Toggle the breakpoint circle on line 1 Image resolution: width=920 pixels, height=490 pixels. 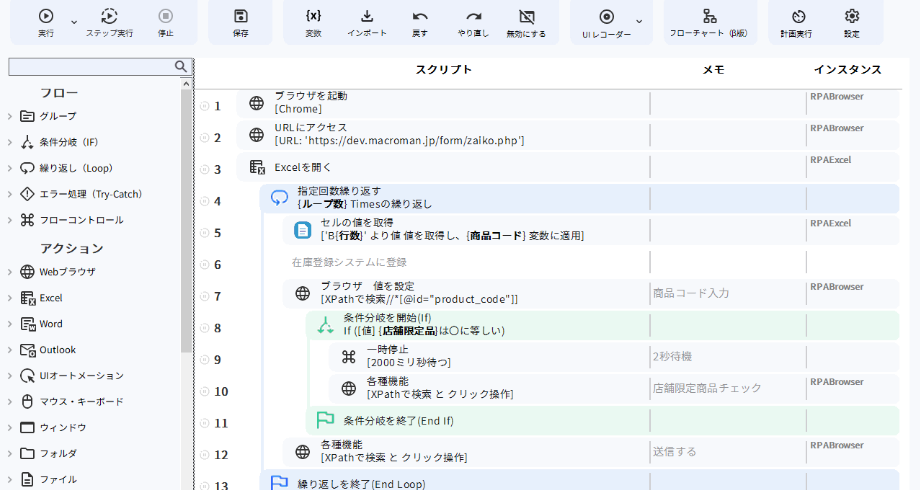pyautogui.click(x=204, y=105)
